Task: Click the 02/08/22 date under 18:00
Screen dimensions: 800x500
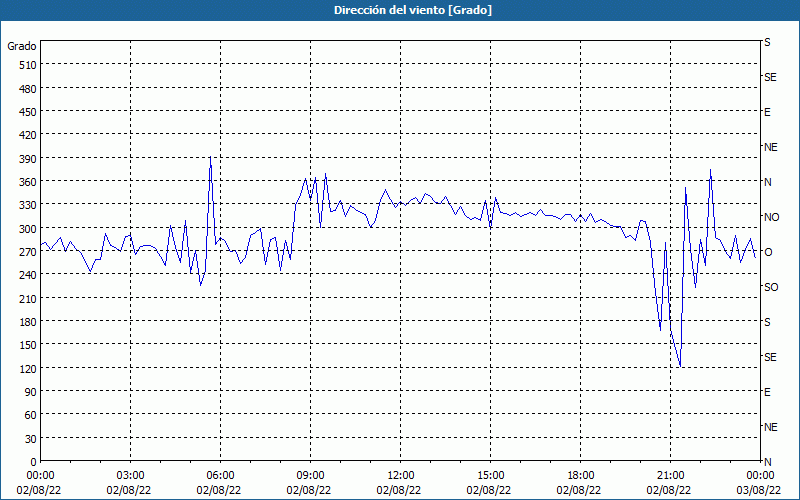Action: (x=579, y=490)
